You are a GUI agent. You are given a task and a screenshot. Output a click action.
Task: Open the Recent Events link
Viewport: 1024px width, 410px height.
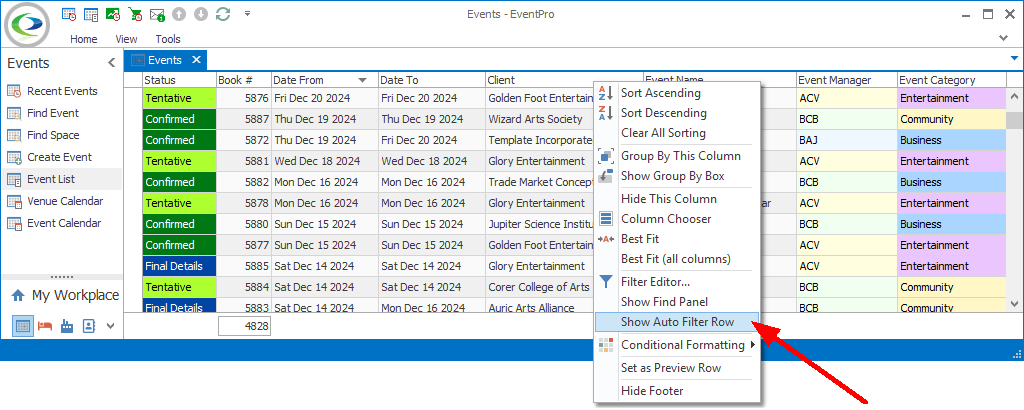62,91
